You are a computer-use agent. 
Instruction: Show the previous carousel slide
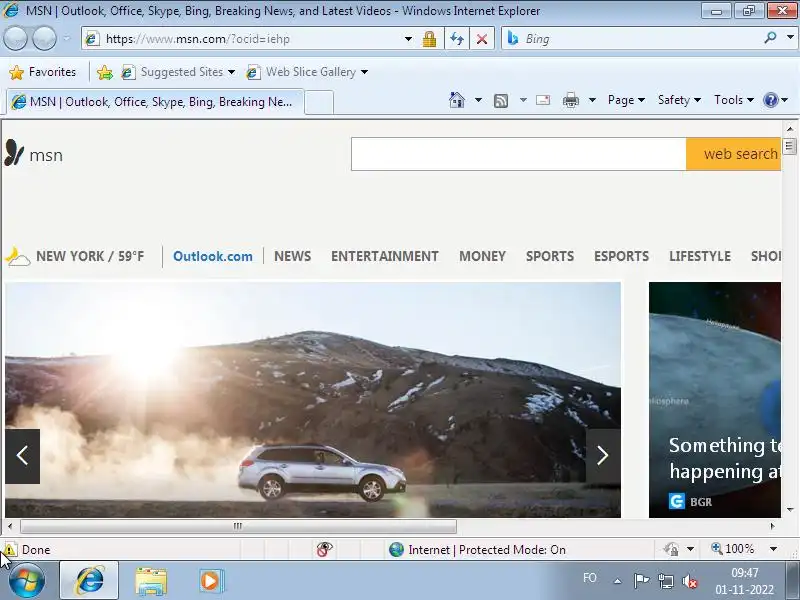point(22,456)
